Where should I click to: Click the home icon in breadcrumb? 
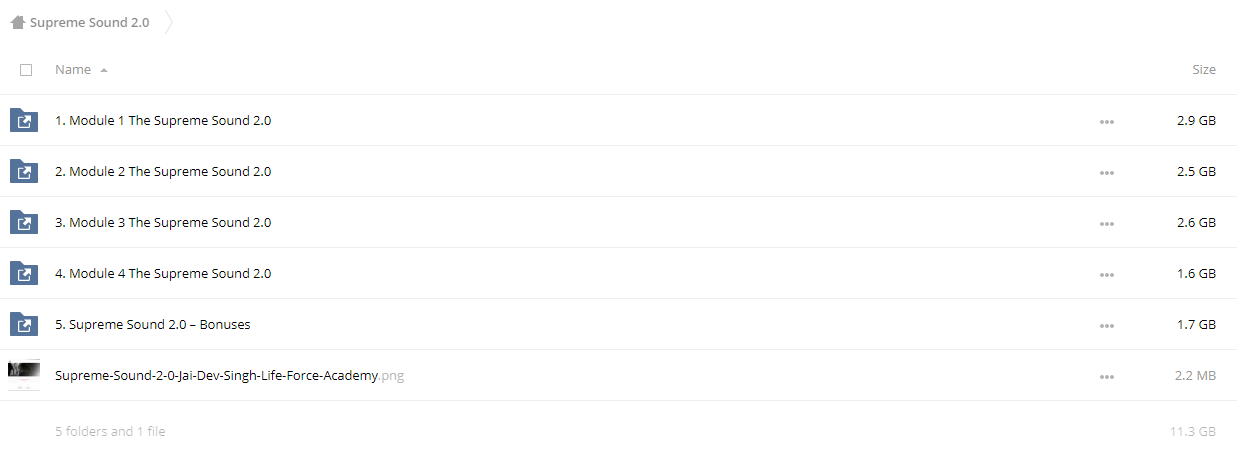click(18, 22)
